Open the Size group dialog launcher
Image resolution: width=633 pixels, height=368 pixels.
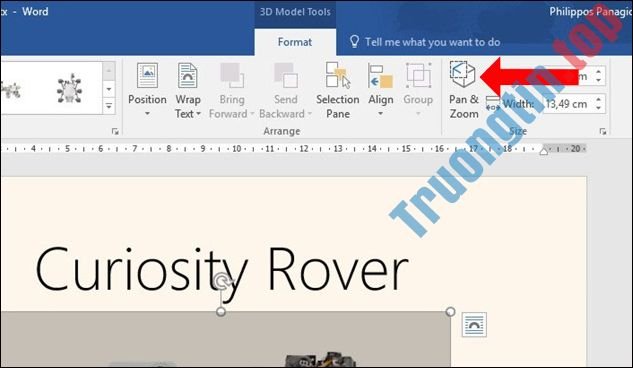pyautogui.click(x=603, y=132)
